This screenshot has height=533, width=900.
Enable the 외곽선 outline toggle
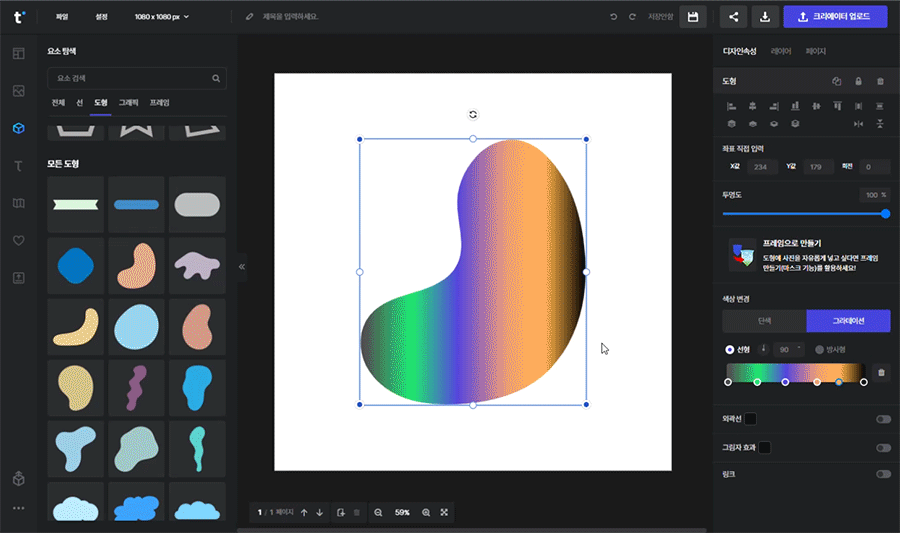pyautogui.click(x=883, y=419)
